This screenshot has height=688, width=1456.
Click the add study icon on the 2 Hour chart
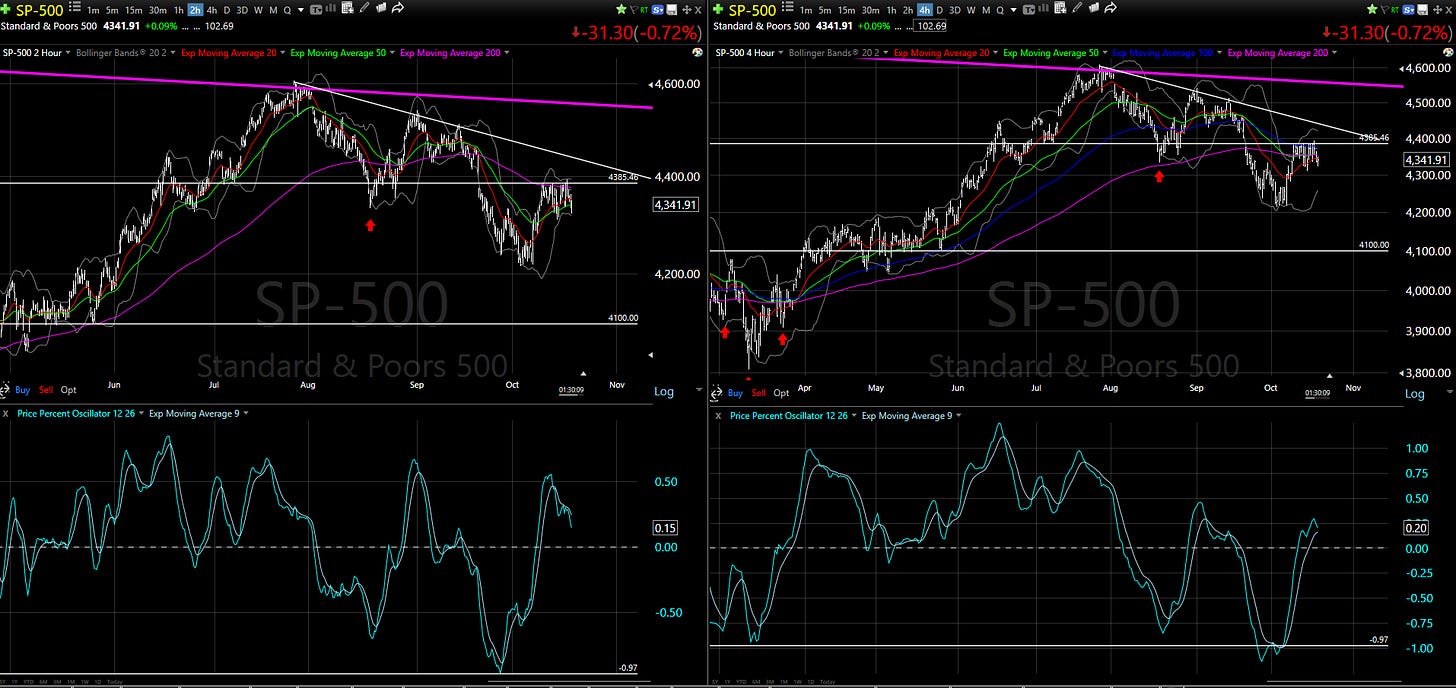point(348,8)
